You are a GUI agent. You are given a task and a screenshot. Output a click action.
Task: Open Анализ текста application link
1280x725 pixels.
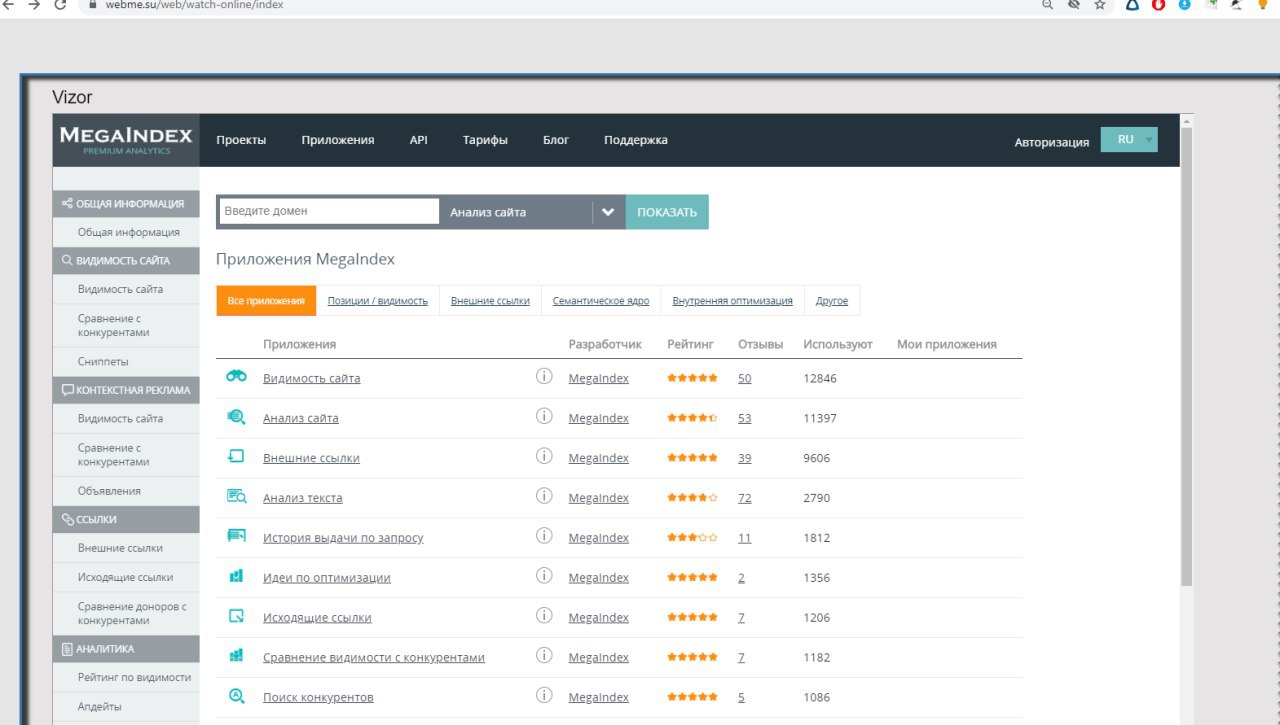(303, 498)
